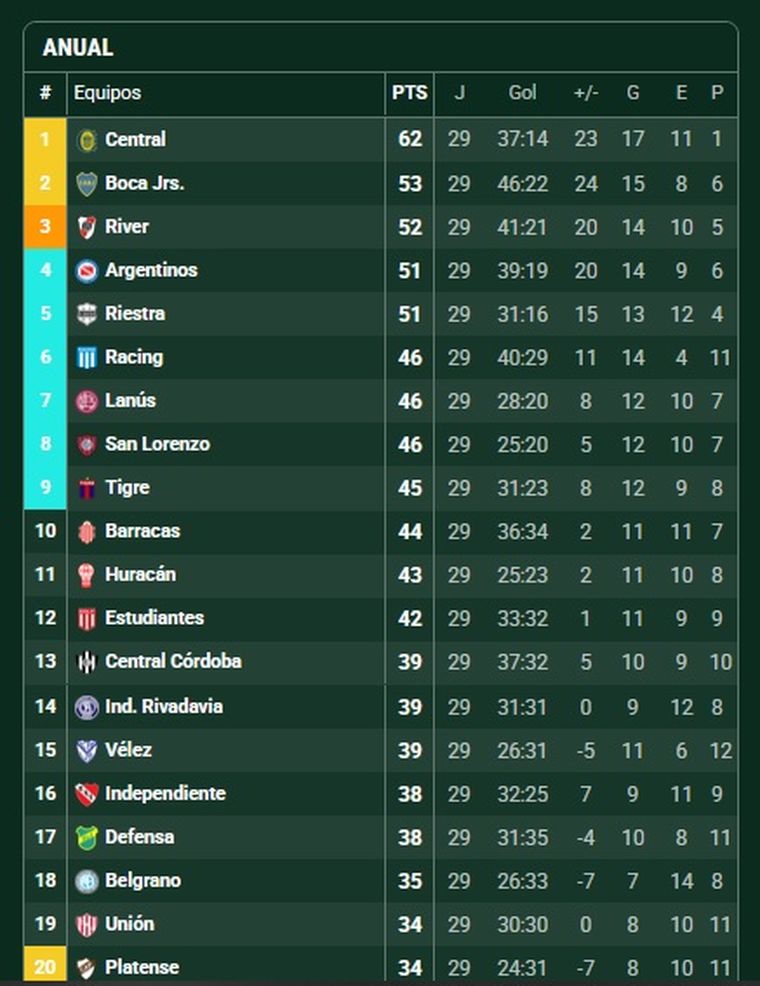Viewport: 760px width, 986px height.
Task: Click the Racing striped crest icon
Action: point(87,358)
